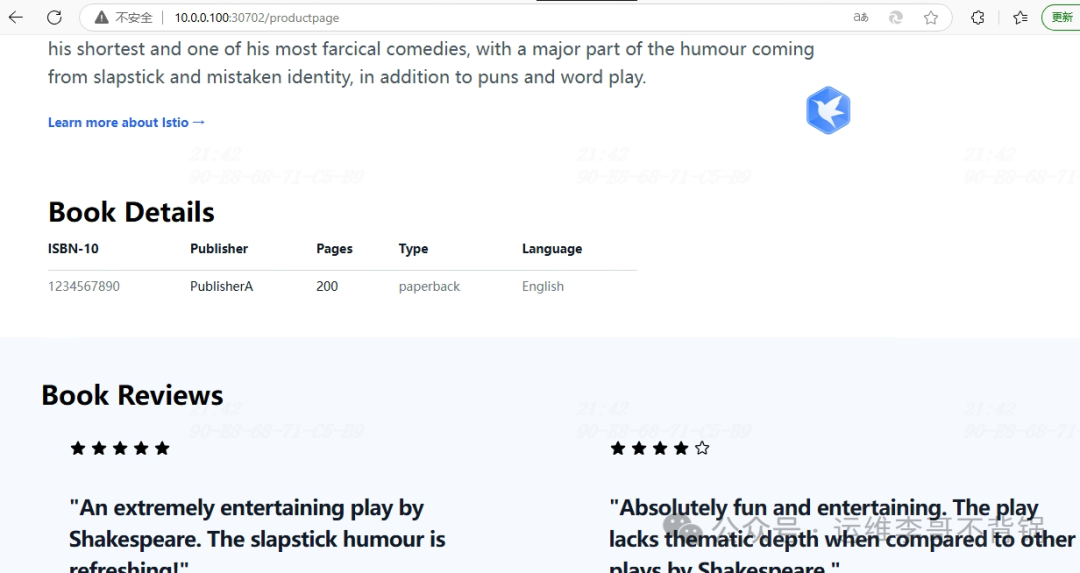Screen dimensions: 1080x573
Task: Click the Book Reviews heading
Action: pyautogui.click(x=132, y=395)
